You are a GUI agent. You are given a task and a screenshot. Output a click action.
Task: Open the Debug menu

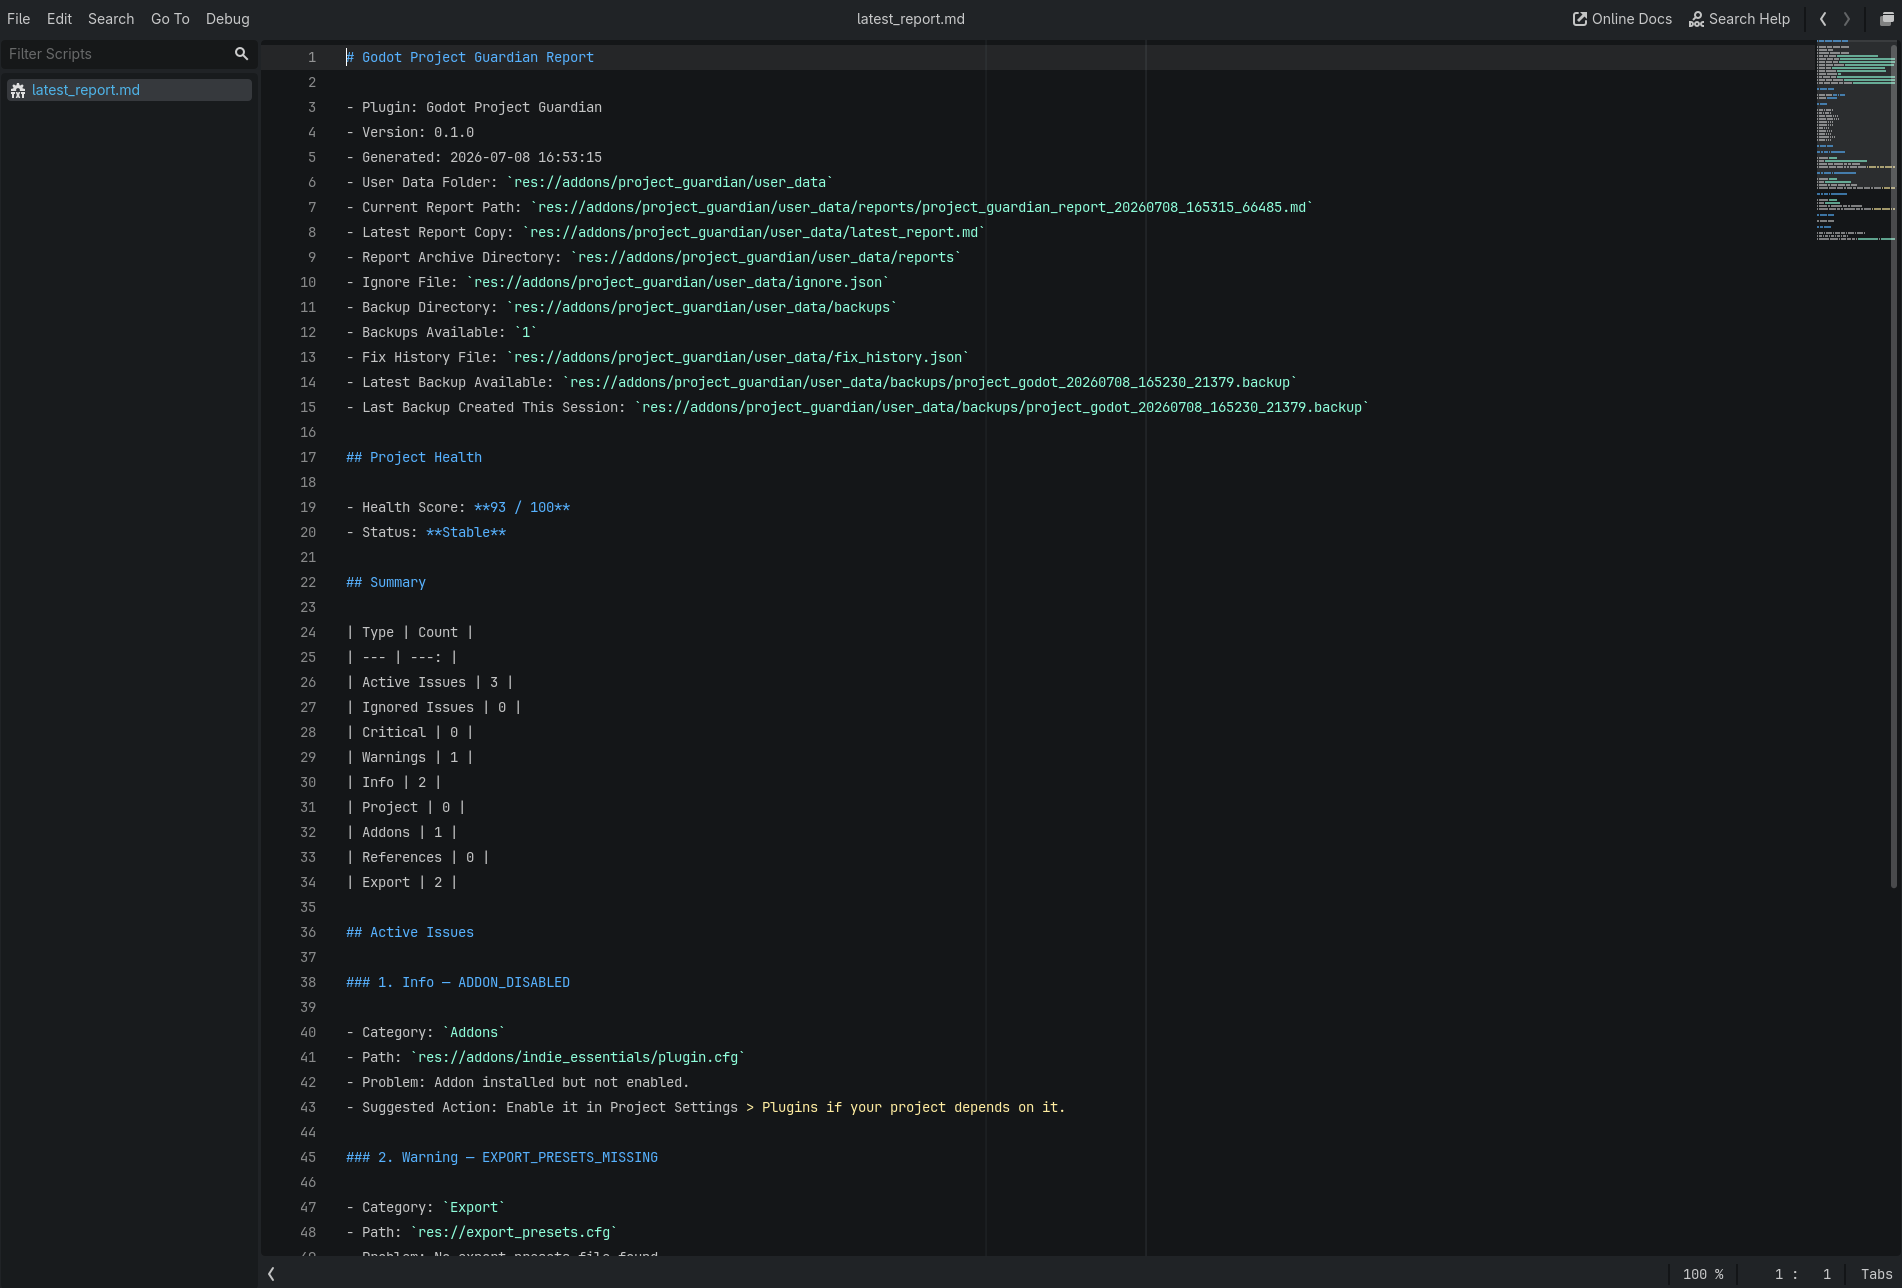[228, 19]
